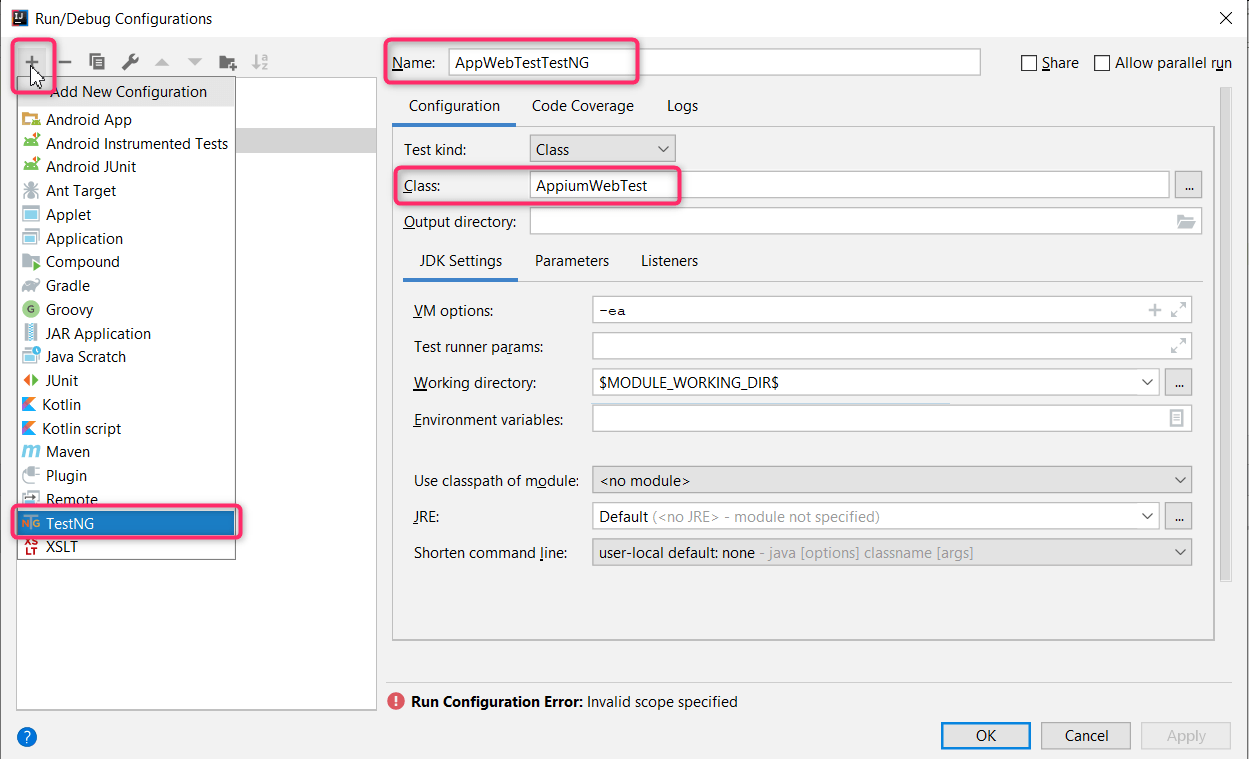Screen dimensions: 1249x759
Task: Choose TestNG configuration type
Action: coord(126,523)
